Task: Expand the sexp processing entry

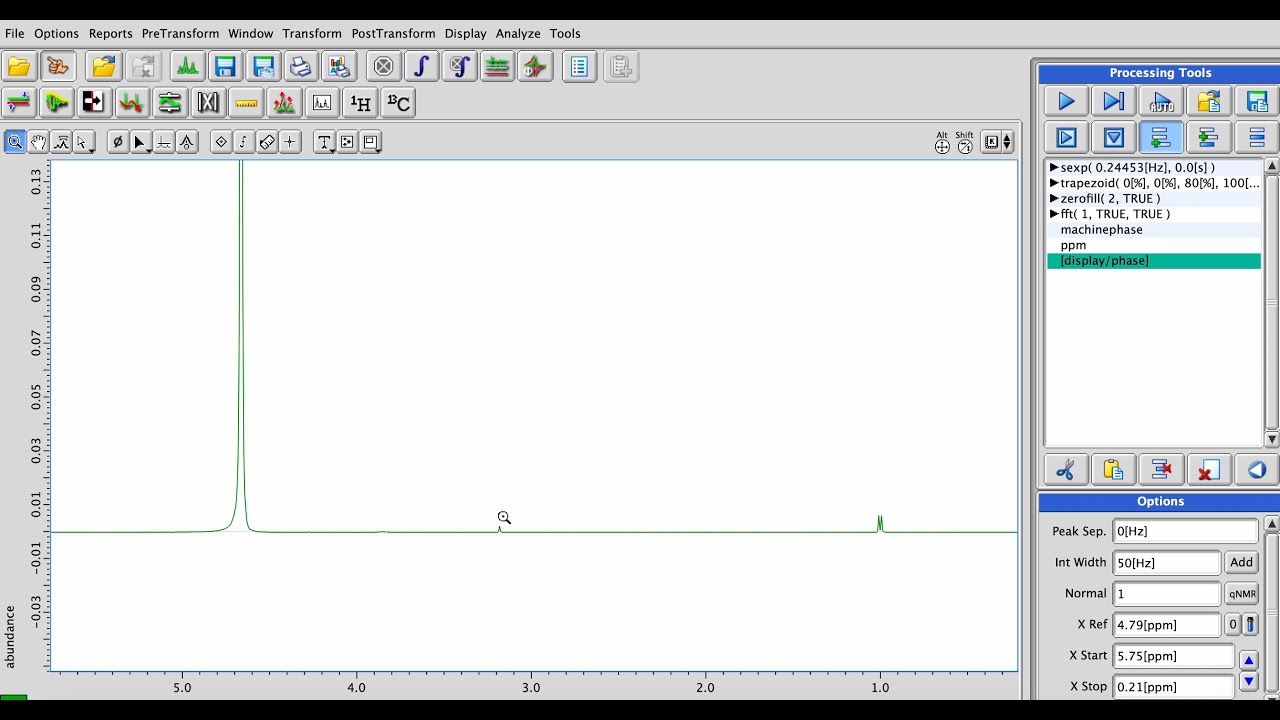Action: tap(1054, 168)
